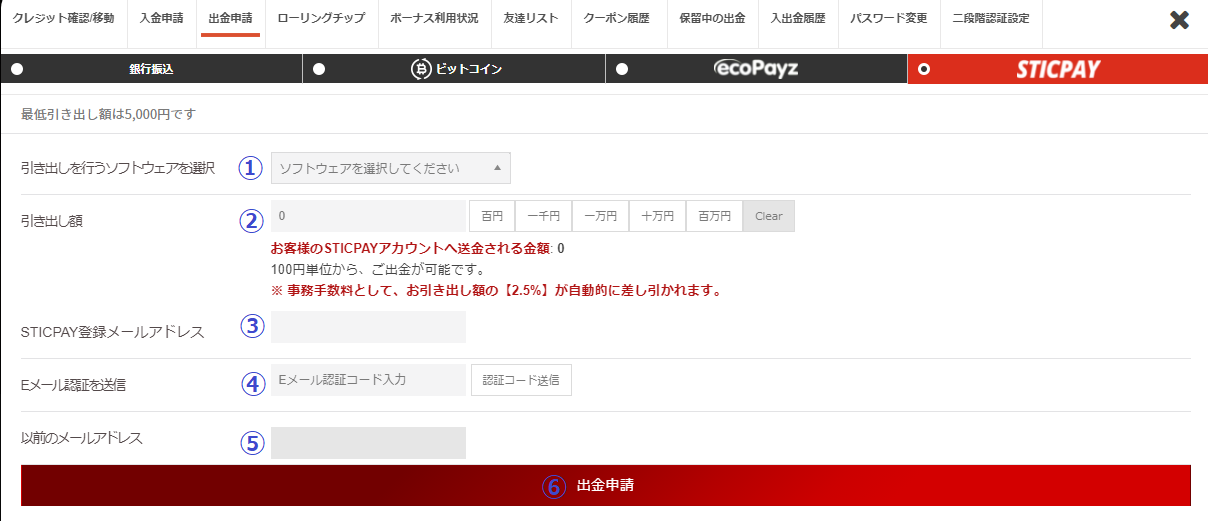Focus the 引き出し額 amount field
Screen dimensions: 1208x521
(368, 216)
